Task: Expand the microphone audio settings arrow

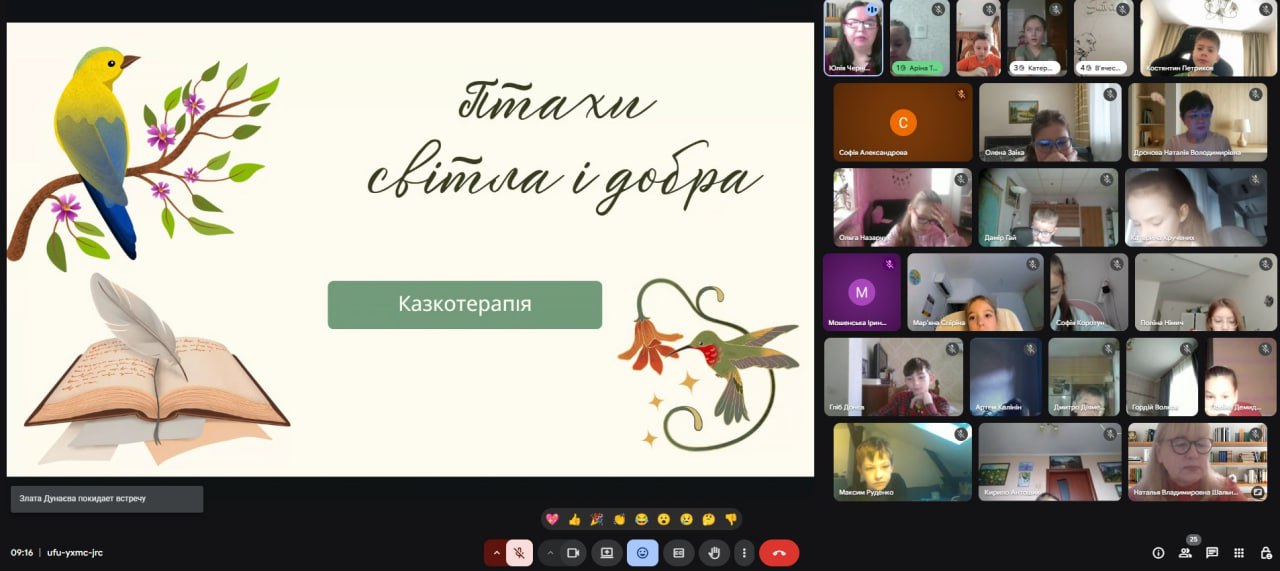Action: pos(496,552)
